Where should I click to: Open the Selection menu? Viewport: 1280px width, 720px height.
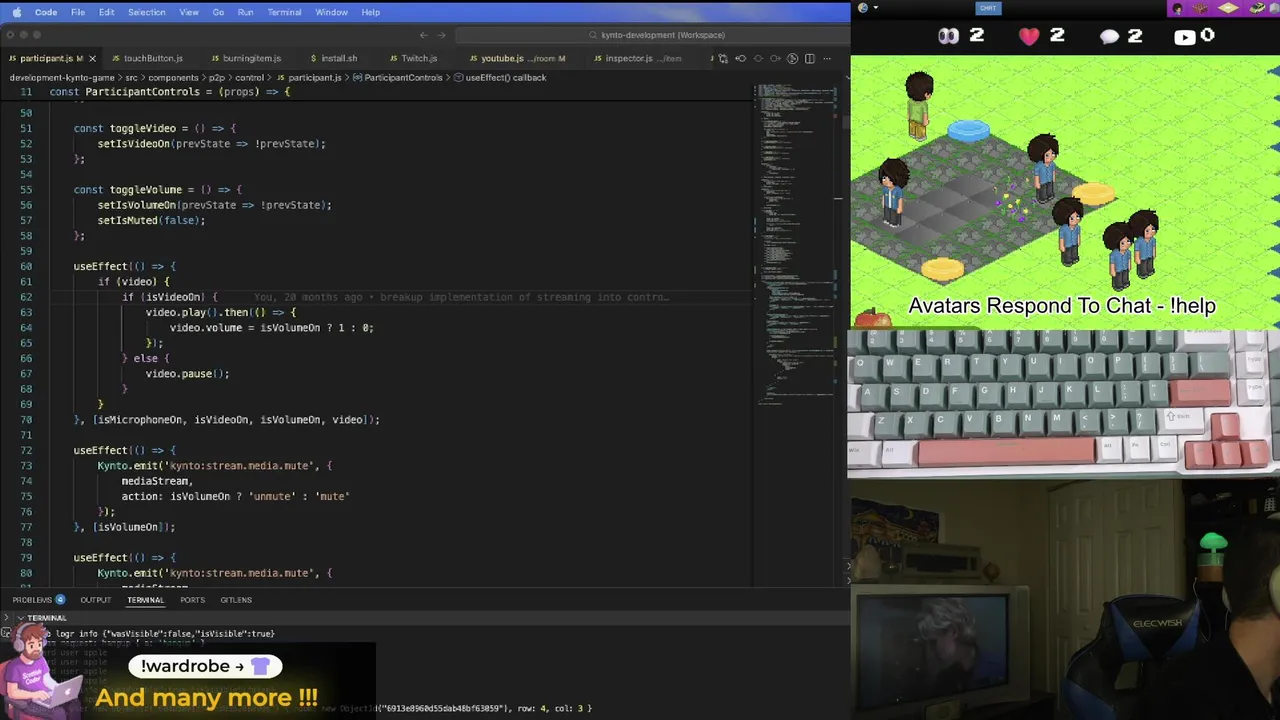[x=146, y=12]
